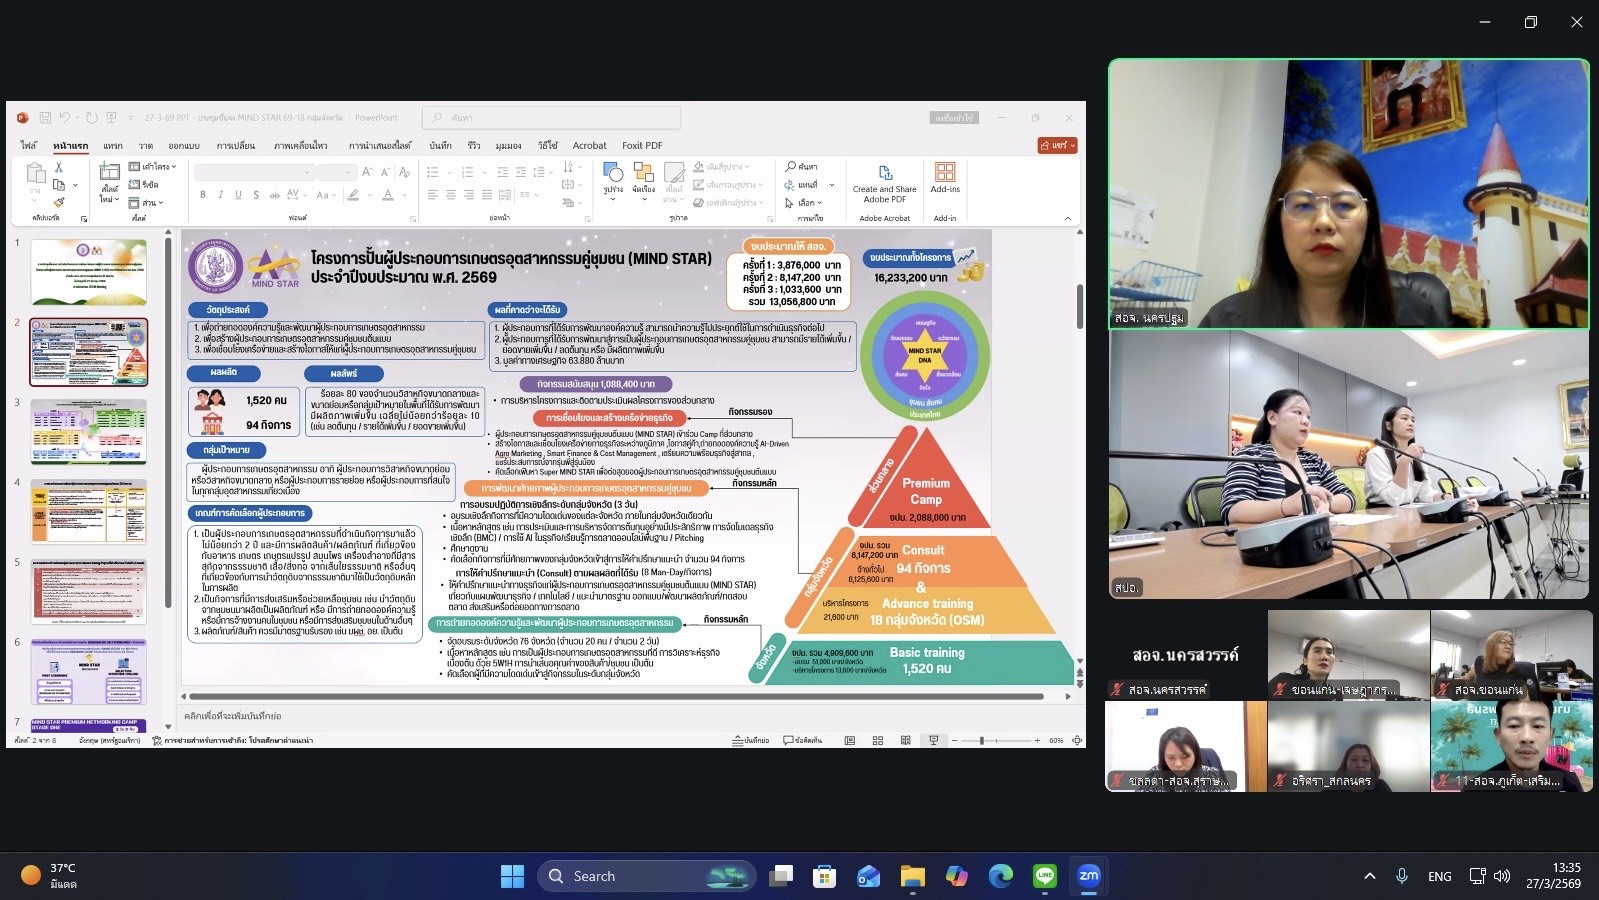The height and width of the screenshot is (900, 1599).
Task: Click the Cut scissors icon
Action: [x=59, y=167]
